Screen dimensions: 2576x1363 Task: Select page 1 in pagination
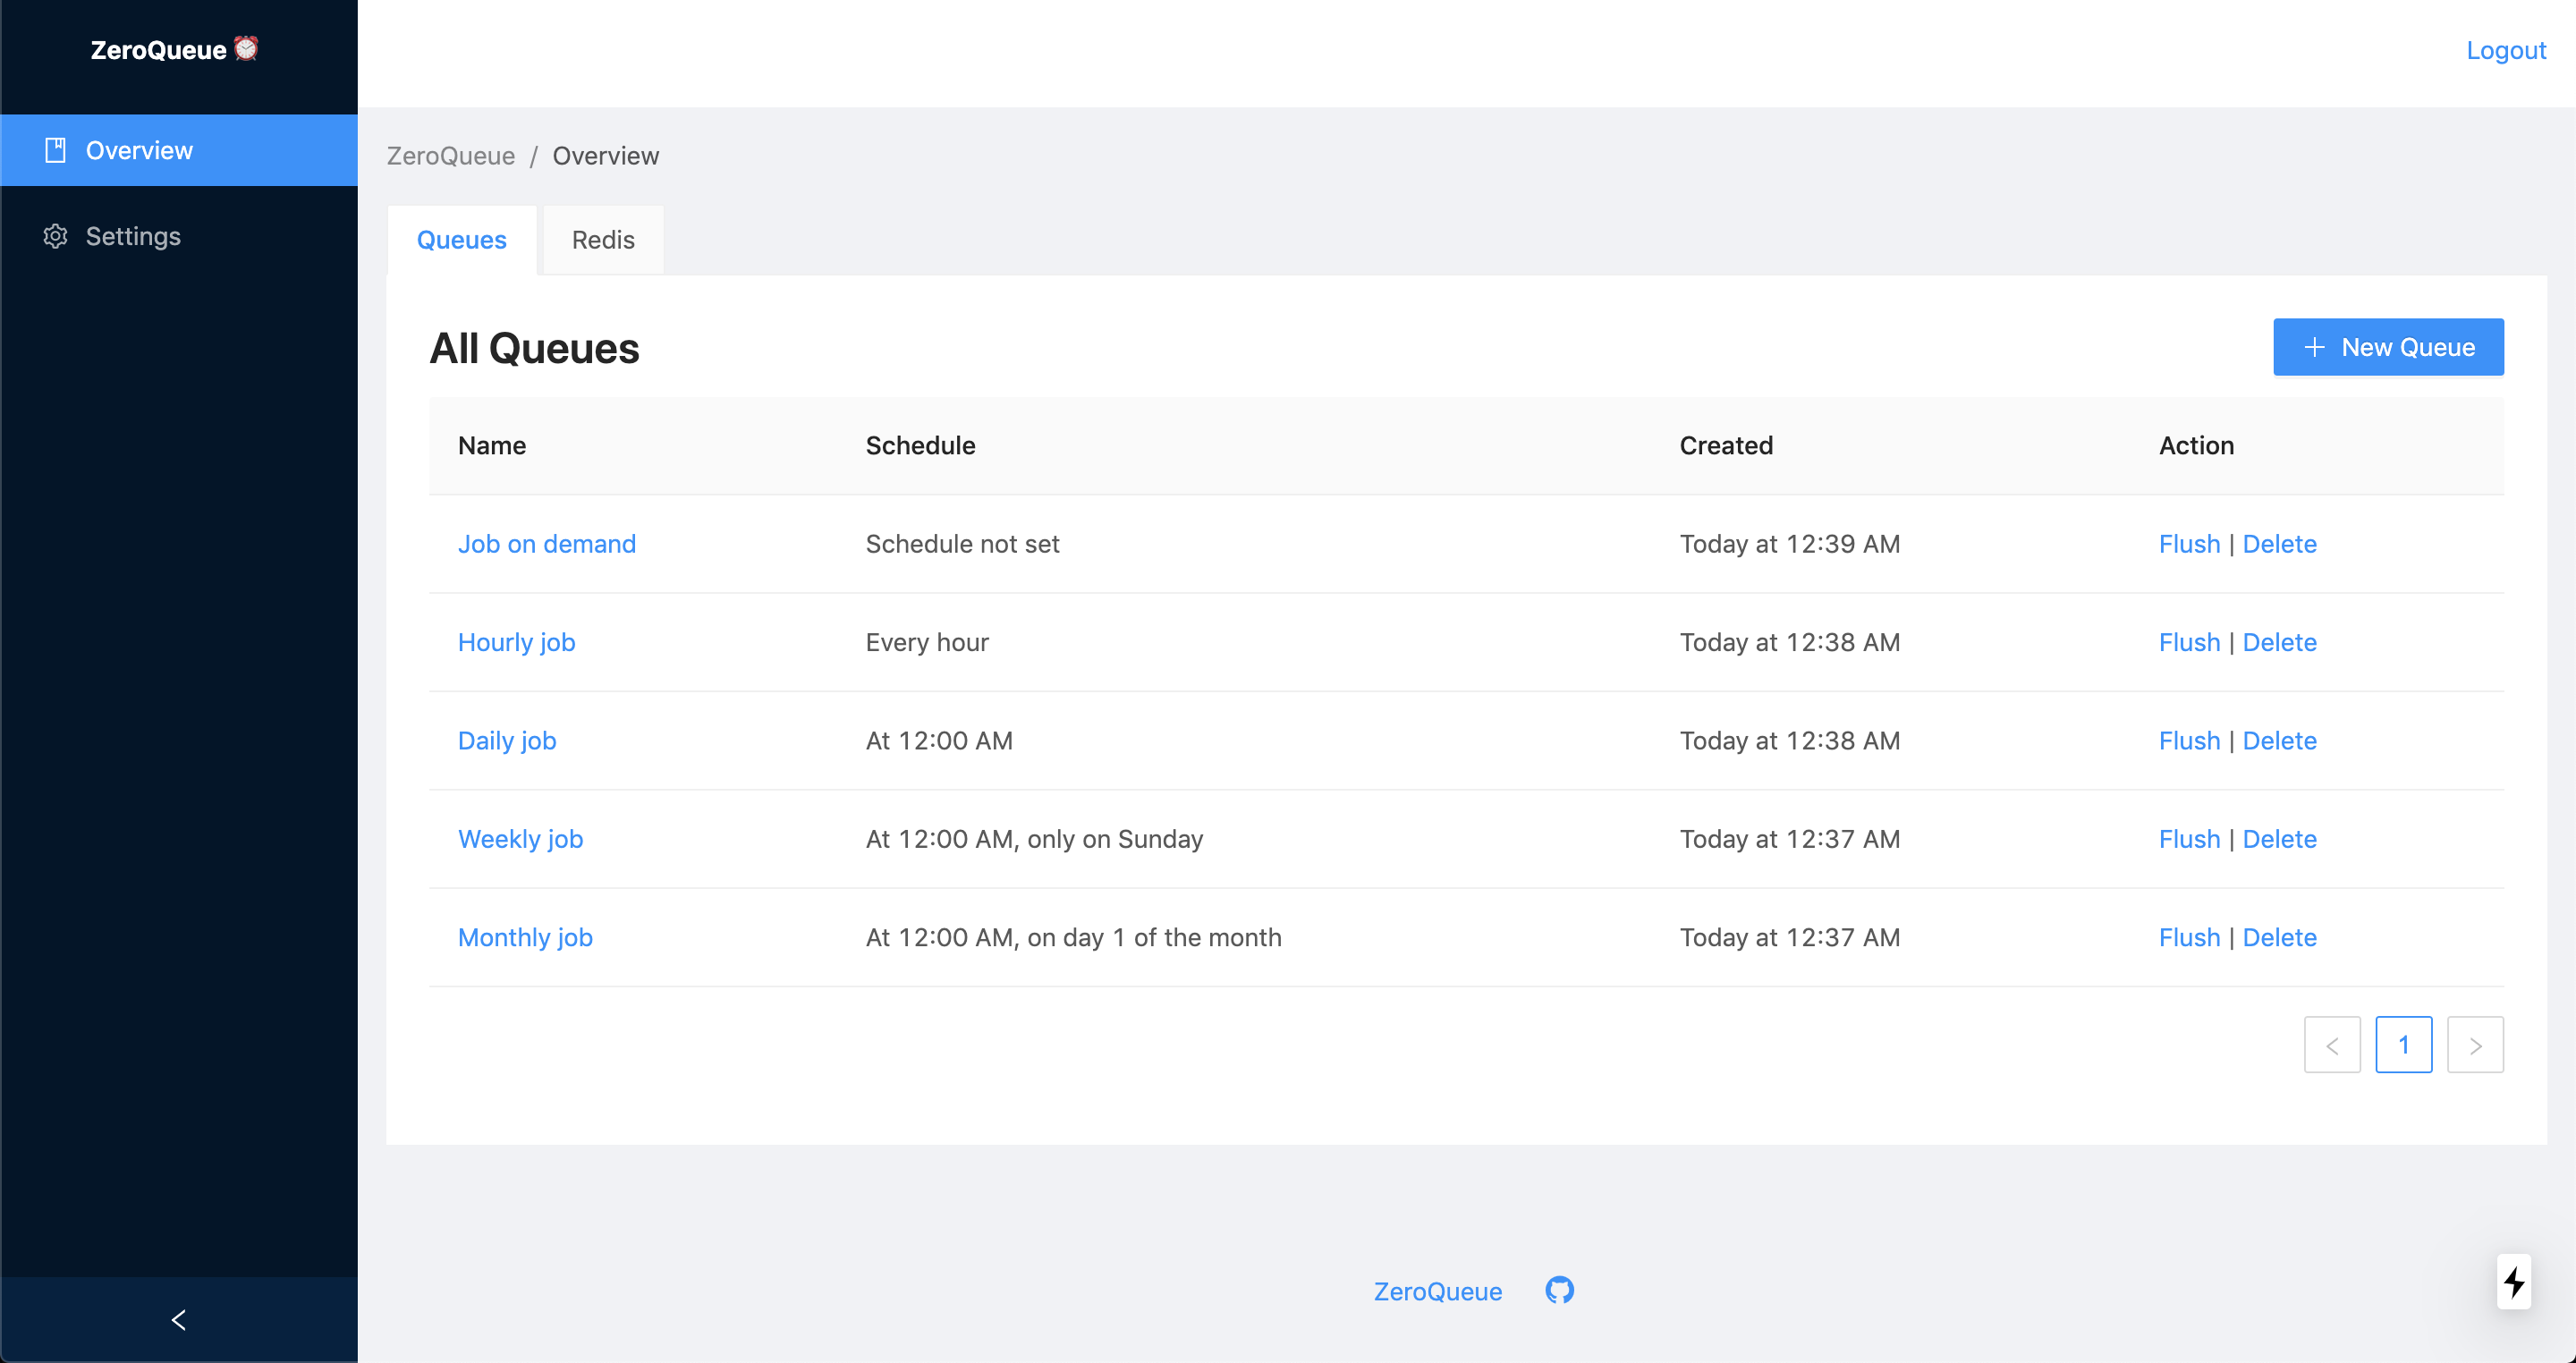(2402, 1045)
